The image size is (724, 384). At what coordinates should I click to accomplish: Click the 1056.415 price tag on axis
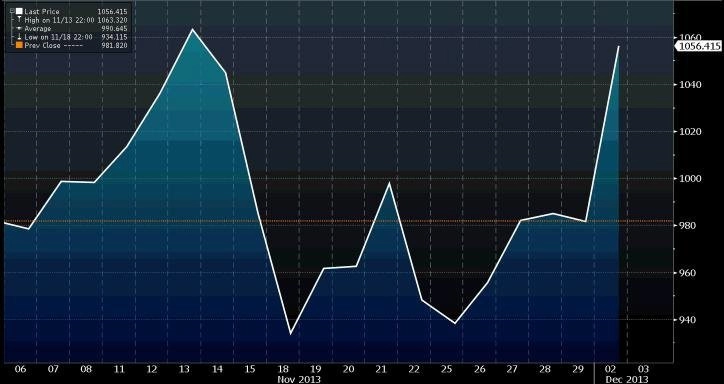point(699,46)
